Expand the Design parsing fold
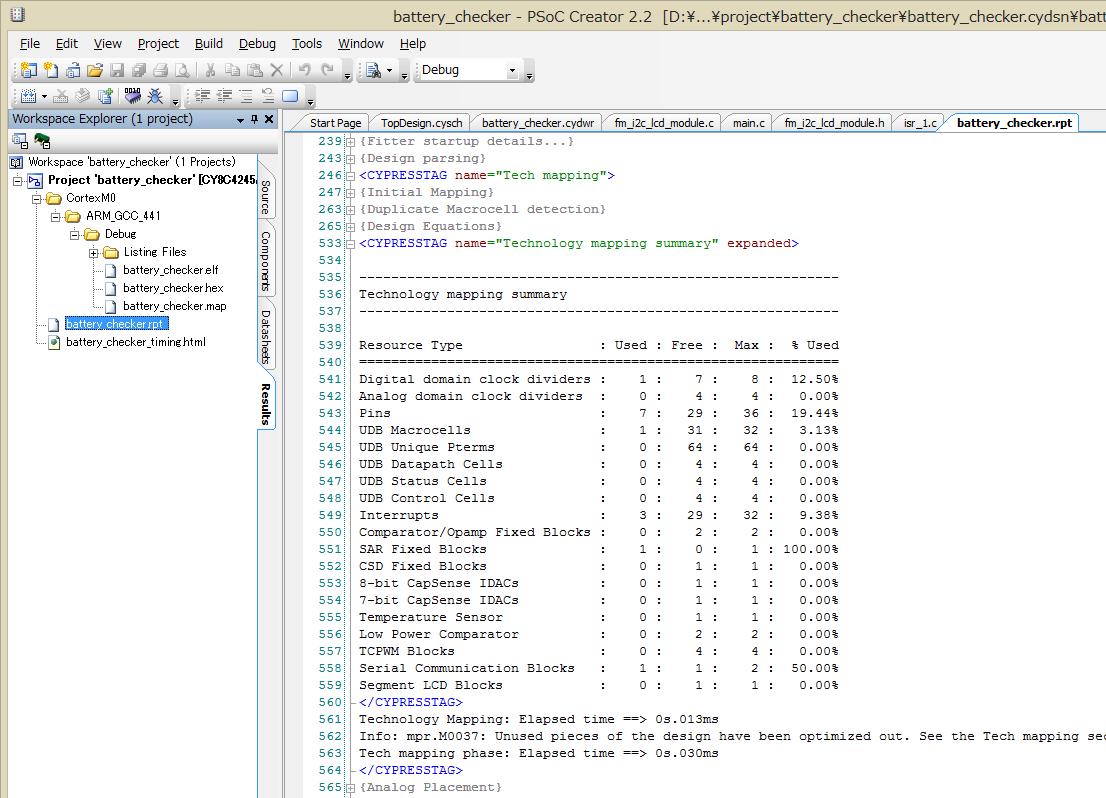 coord(350,159)
